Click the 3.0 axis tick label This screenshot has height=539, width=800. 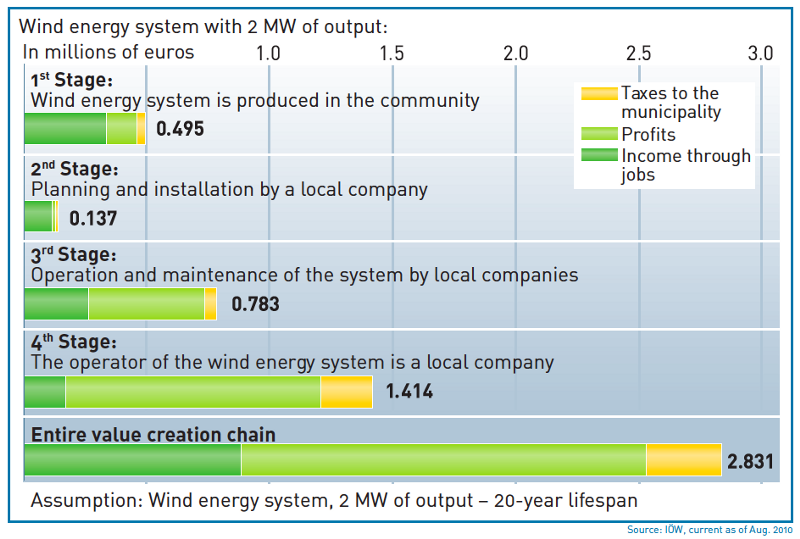(761, 52)
